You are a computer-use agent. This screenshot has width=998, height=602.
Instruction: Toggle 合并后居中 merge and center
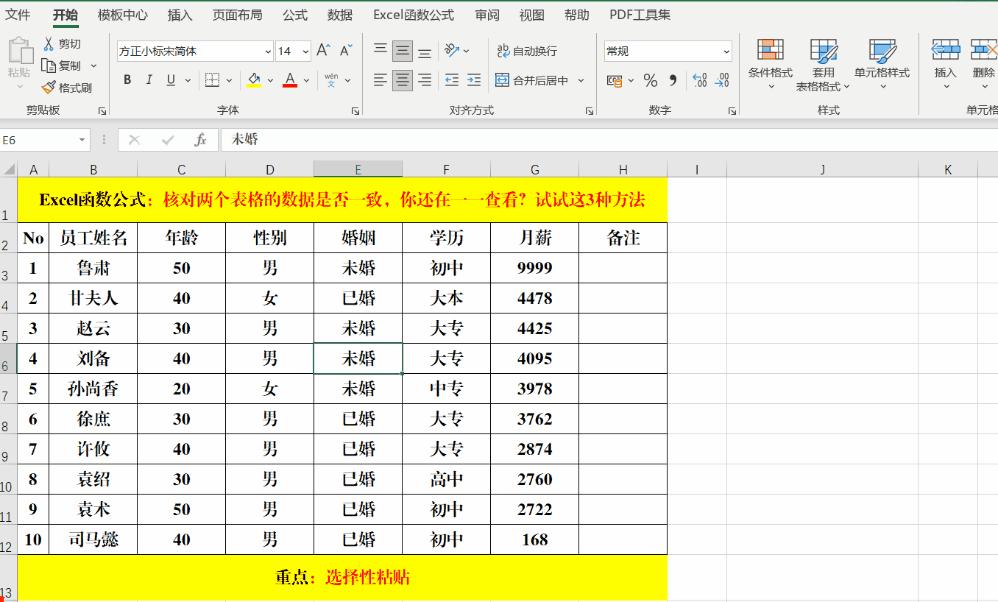click(x=532, y=80)
